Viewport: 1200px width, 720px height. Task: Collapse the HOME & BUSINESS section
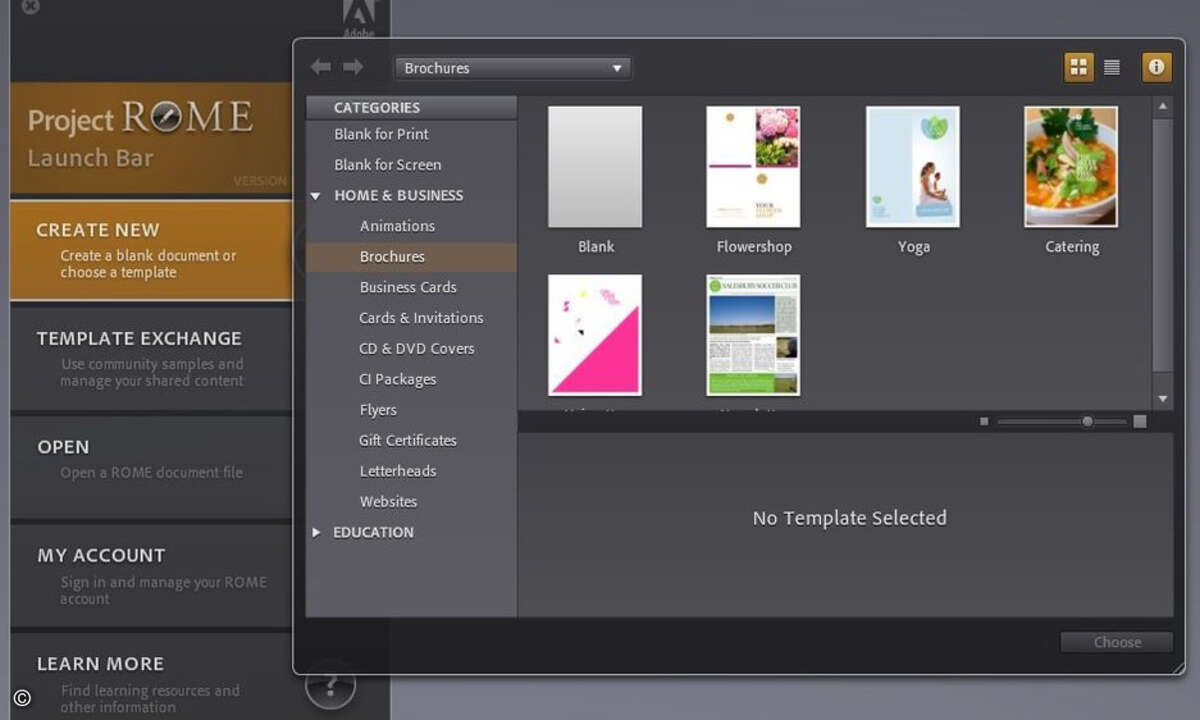pyautogui.click(x=315, y=196)
